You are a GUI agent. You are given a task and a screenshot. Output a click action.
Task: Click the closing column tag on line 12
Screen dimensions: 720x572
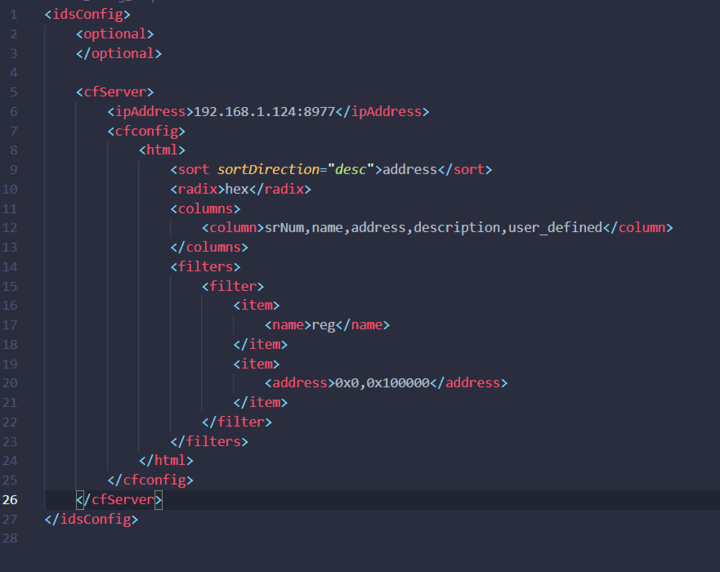638,228
